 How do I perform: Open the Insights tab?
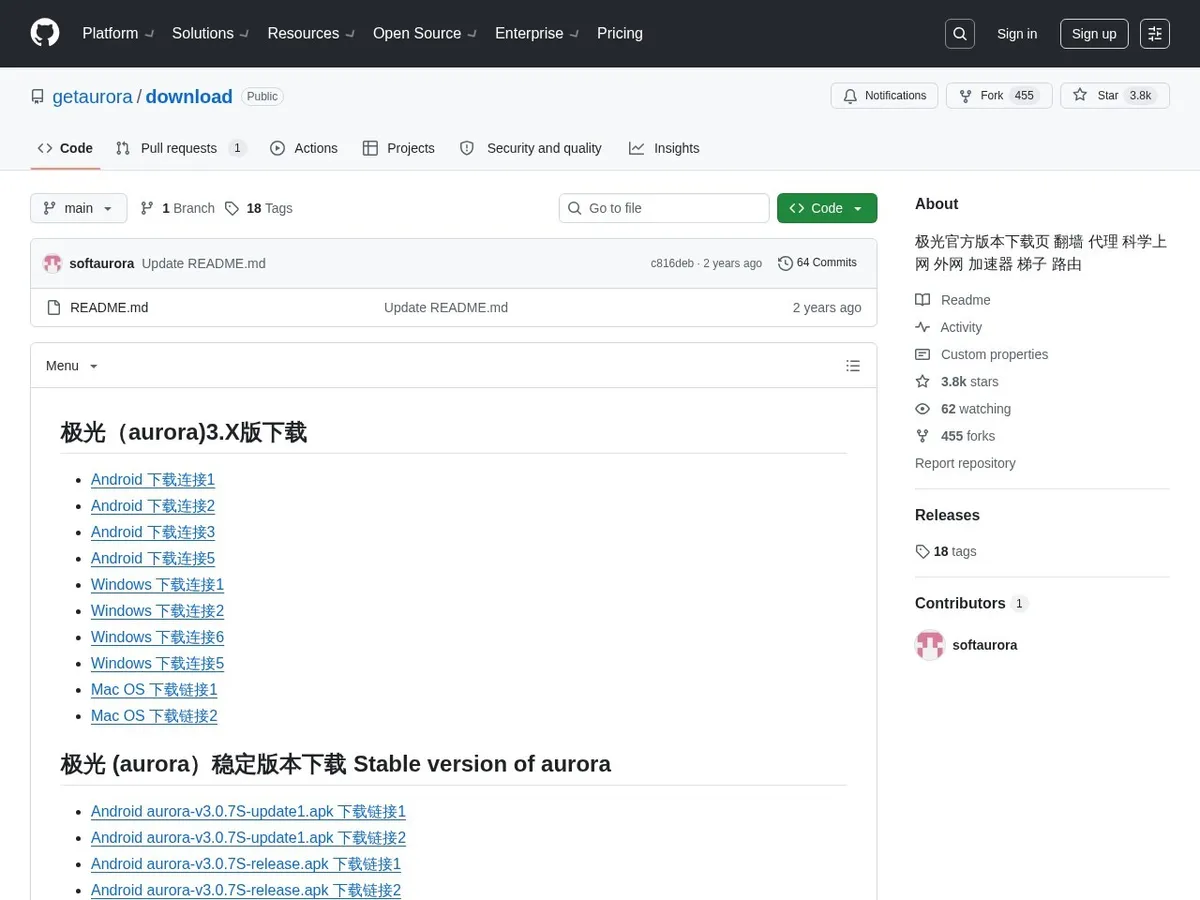664,148
